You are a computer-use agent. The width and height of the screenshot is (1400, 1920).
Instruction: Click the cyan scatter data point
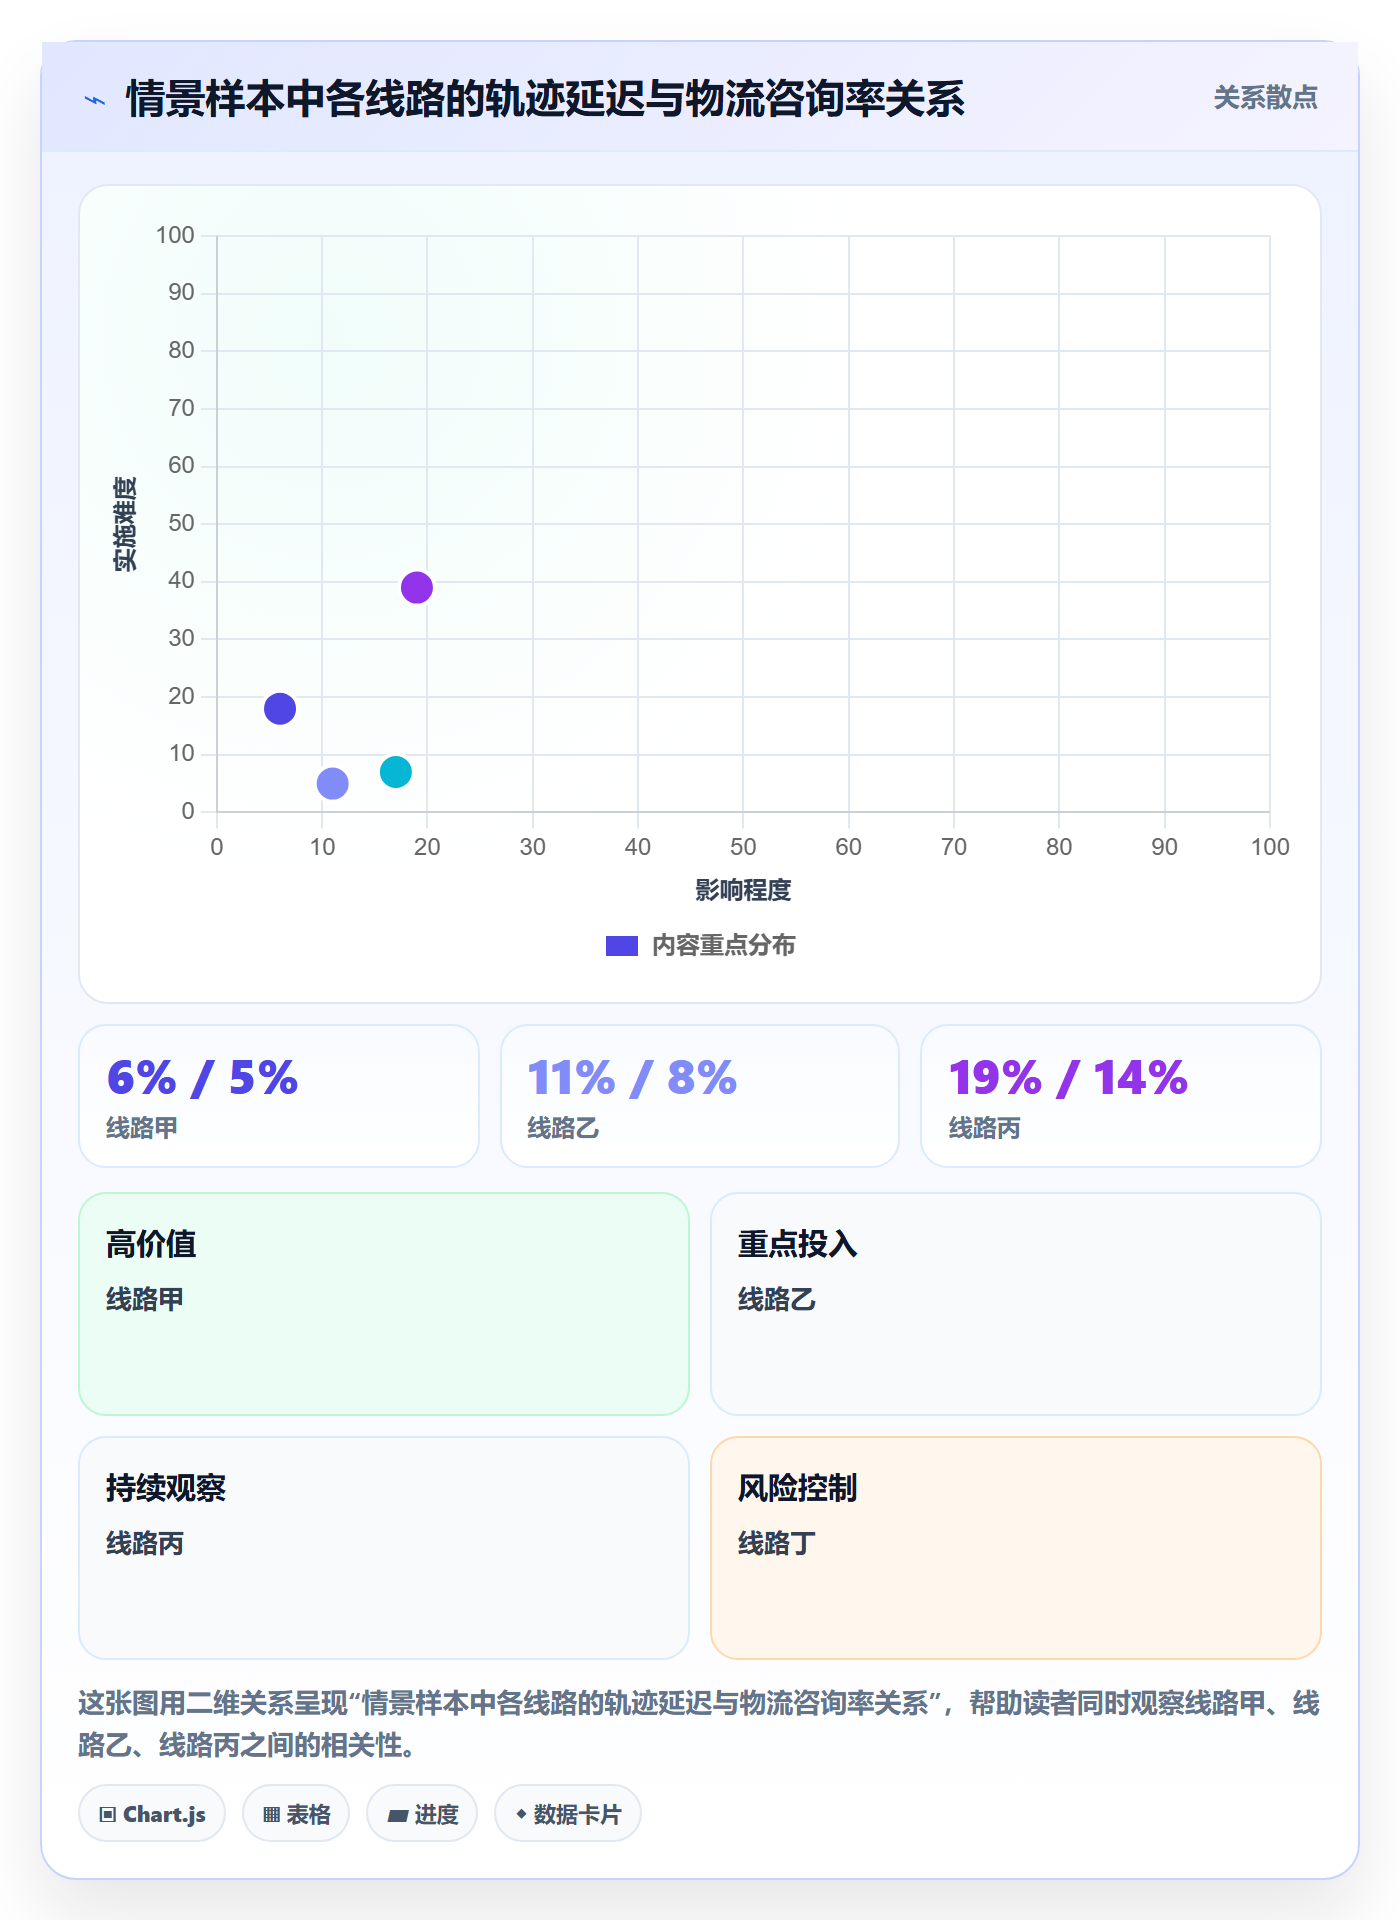(396, 772)
